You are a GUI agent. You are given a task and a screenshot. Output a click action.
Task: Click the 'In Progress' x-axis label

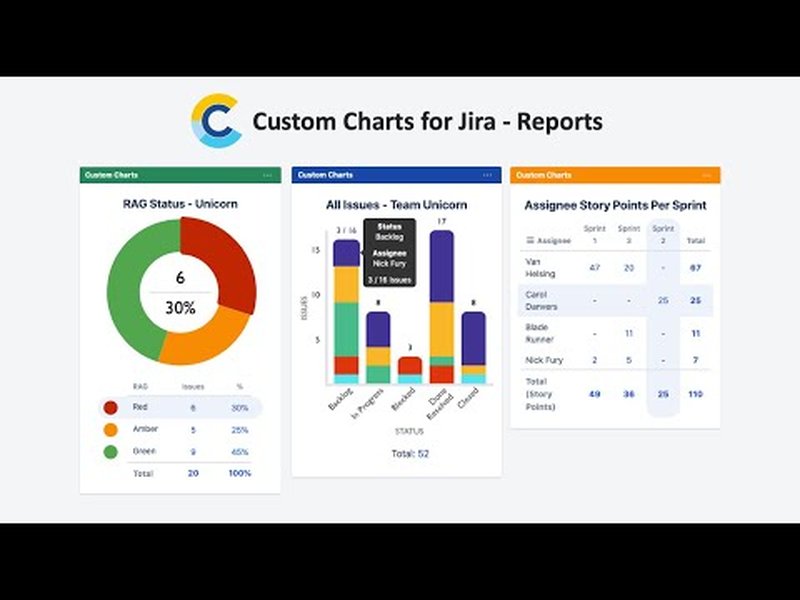(x=367, y=404)
